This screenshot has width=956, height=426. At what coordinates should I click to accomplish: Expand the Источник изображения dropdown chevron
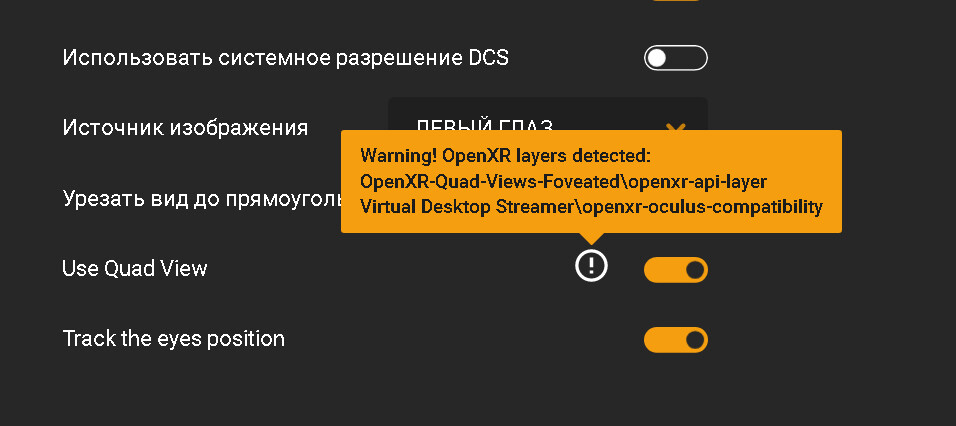coord(676,127)
